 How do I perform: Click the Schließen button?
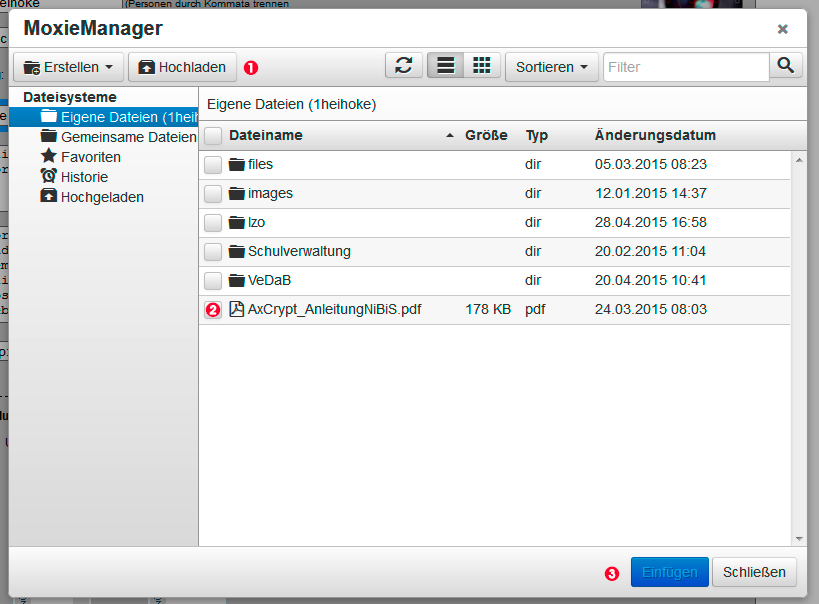pos(754,572)
